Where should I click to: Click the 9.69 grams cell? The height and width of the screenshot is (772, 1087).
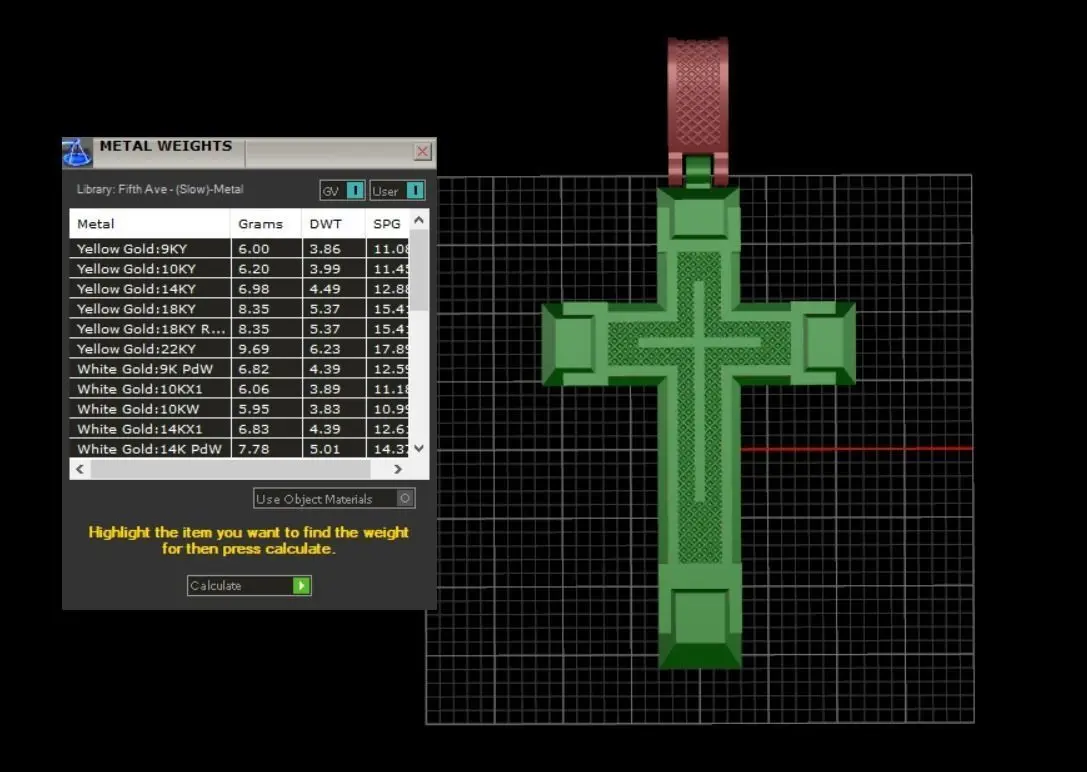click(266, 349)
